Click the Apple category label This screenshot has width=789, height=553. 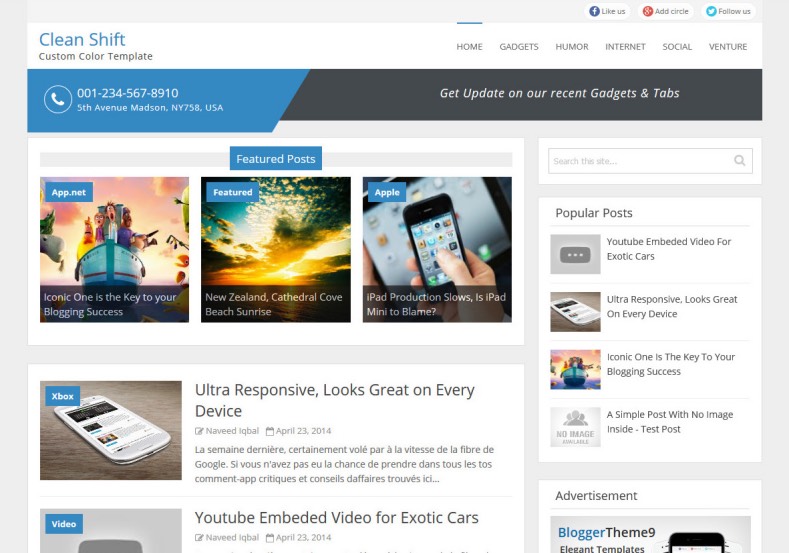click(387, 192)
